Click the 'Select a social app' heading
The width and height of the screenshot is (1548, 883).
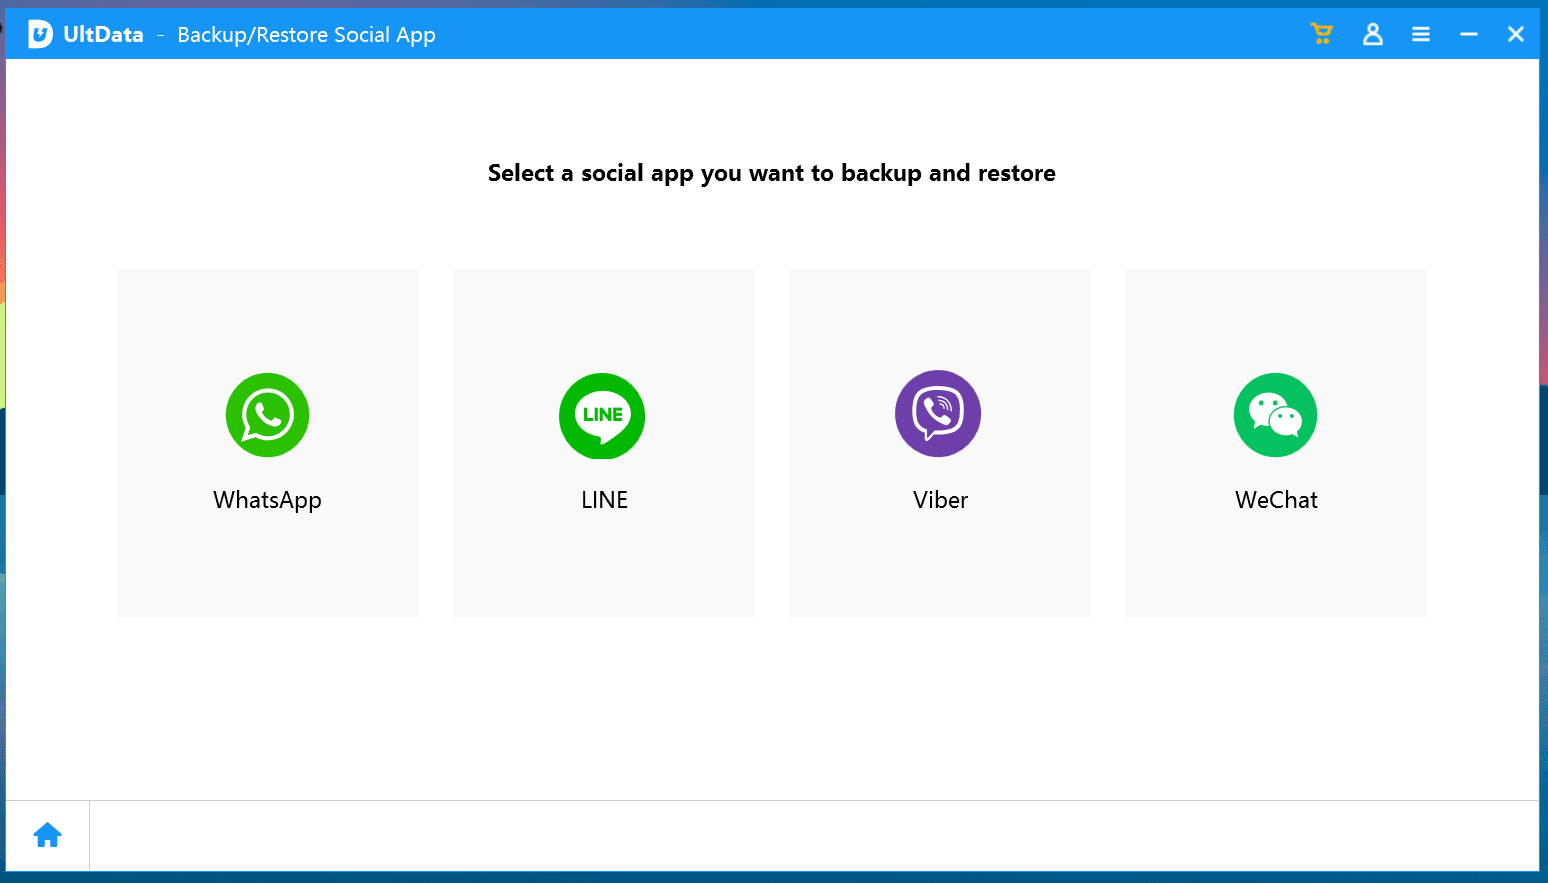tap(771, 173)
